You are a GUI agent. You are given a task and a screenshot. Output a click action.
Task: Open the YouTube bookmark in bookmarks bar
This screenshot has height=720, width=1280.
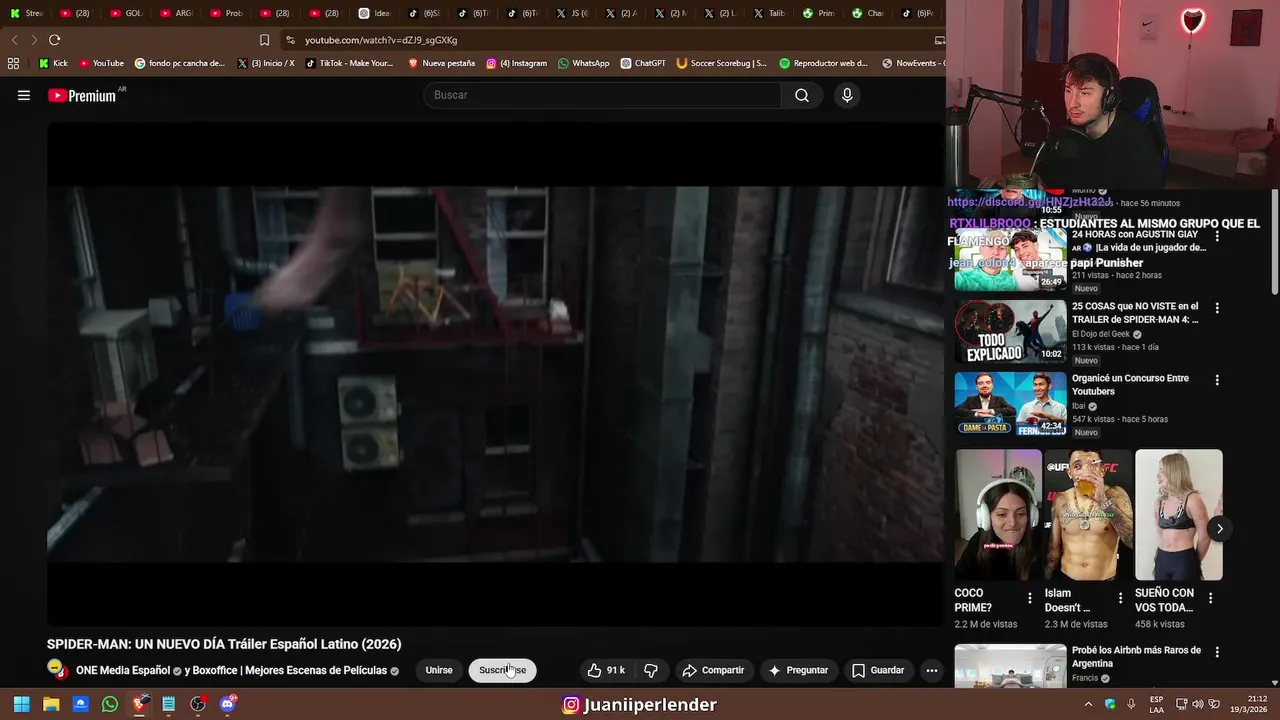(x=101, y=63)
